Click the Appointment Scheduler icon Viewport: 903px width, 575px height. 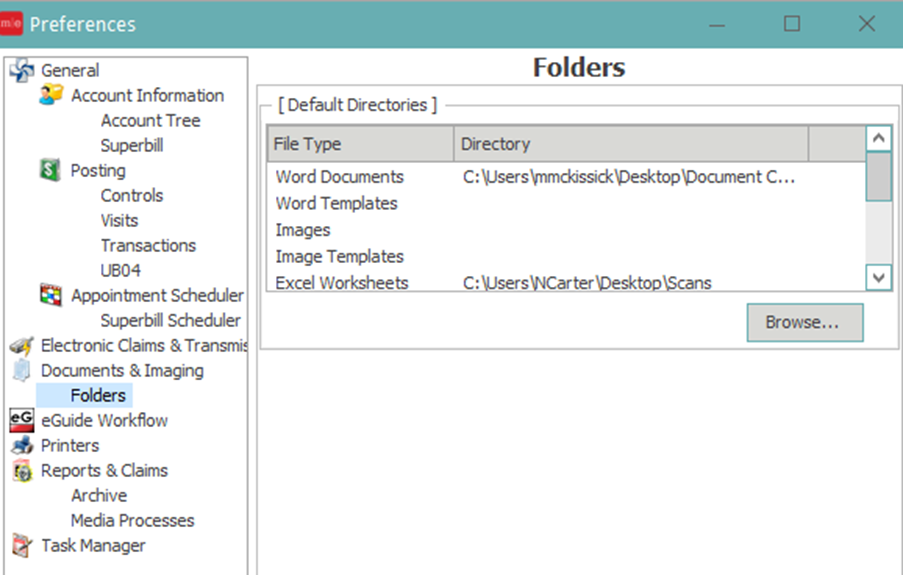click(51, 296)
